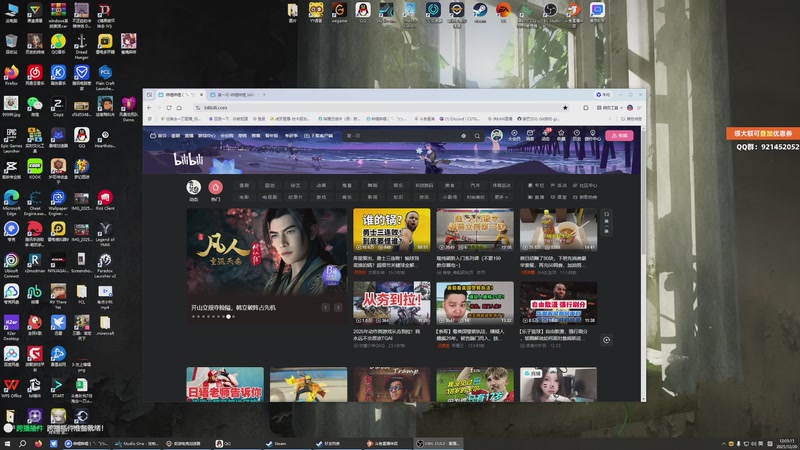Launch the Paradox Launcher v2 shortcut
The image size is (800, 450).
click(105, 265)
